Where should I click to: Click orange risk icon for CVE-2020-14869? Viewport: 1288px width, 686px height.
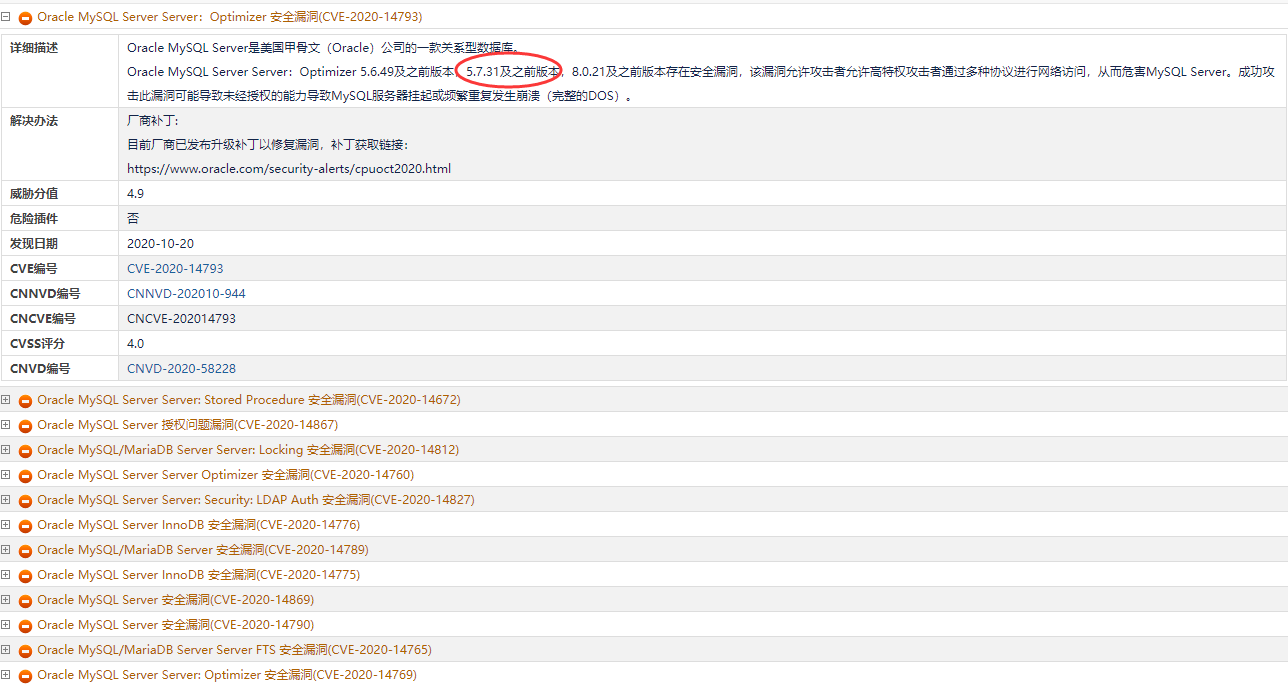(26, 601)
